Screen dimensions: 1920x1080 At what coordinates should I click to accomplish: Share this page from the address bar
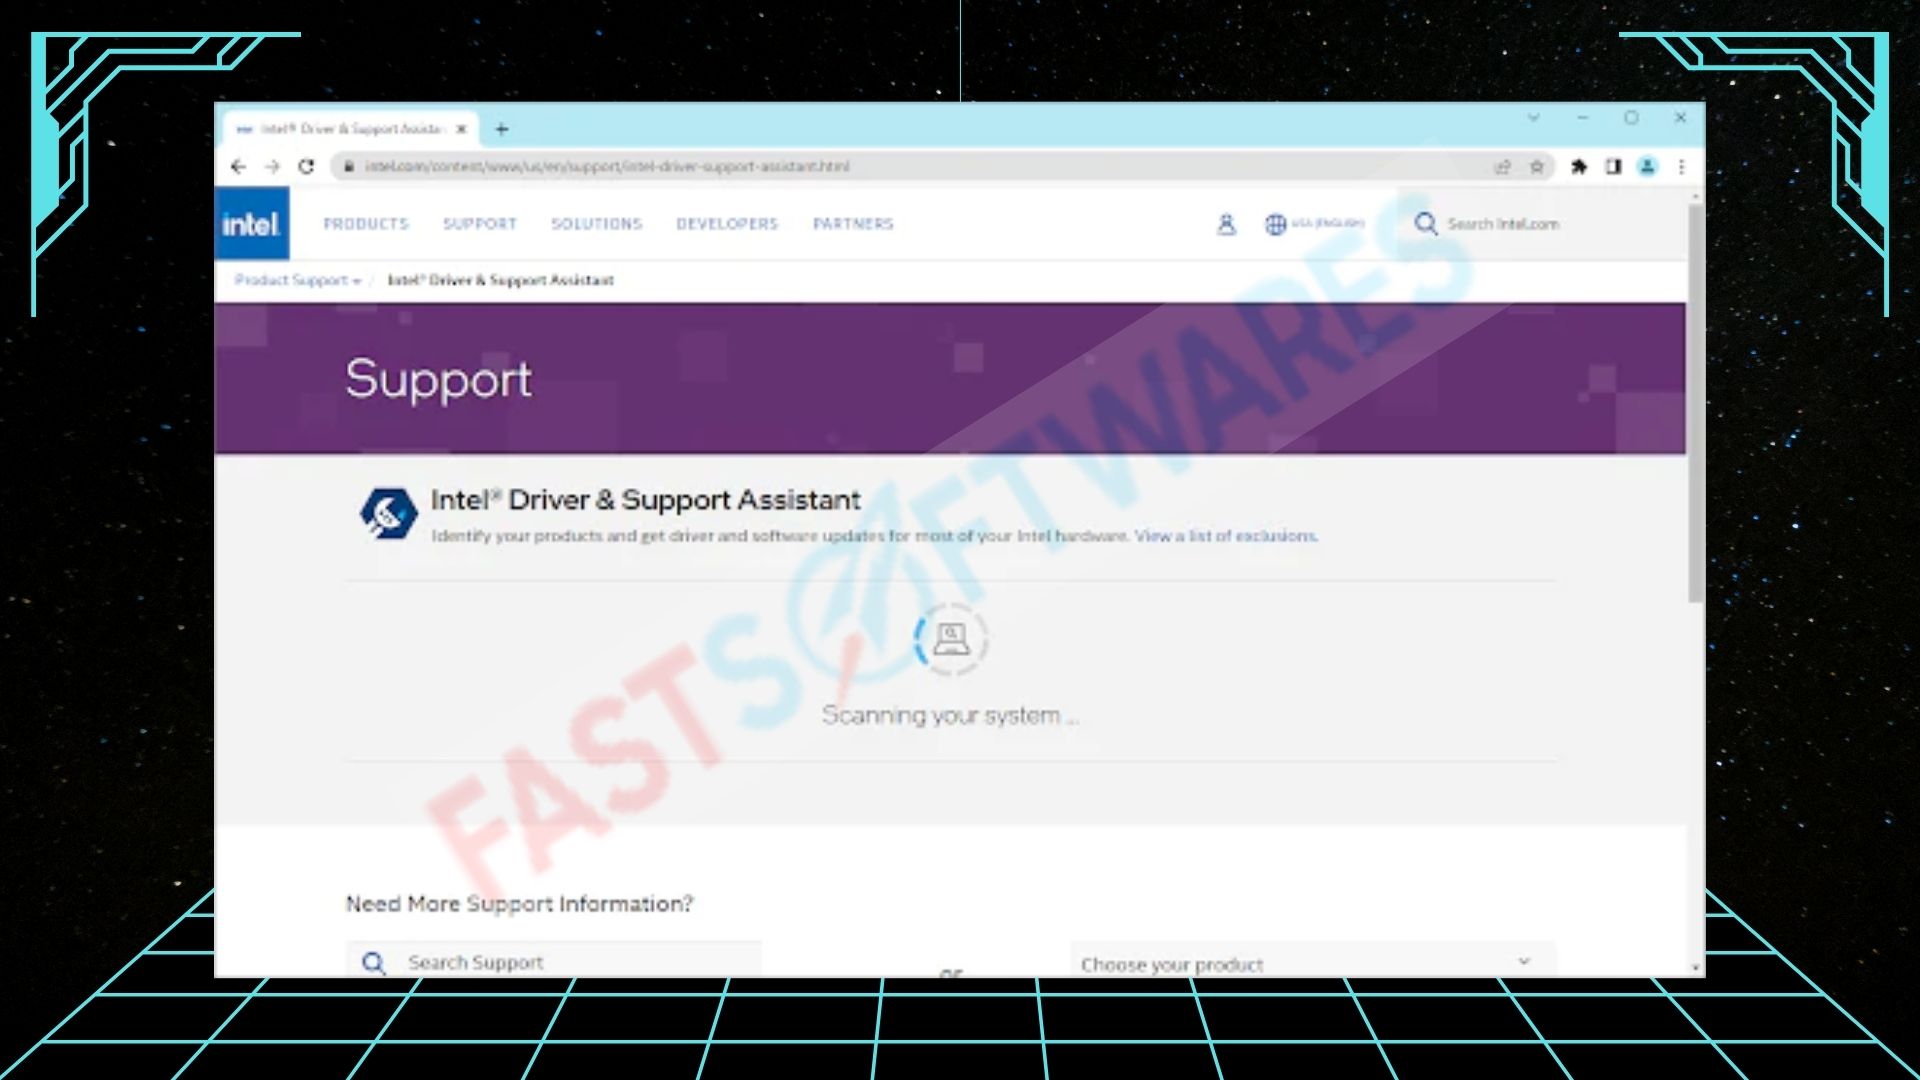1502,167
